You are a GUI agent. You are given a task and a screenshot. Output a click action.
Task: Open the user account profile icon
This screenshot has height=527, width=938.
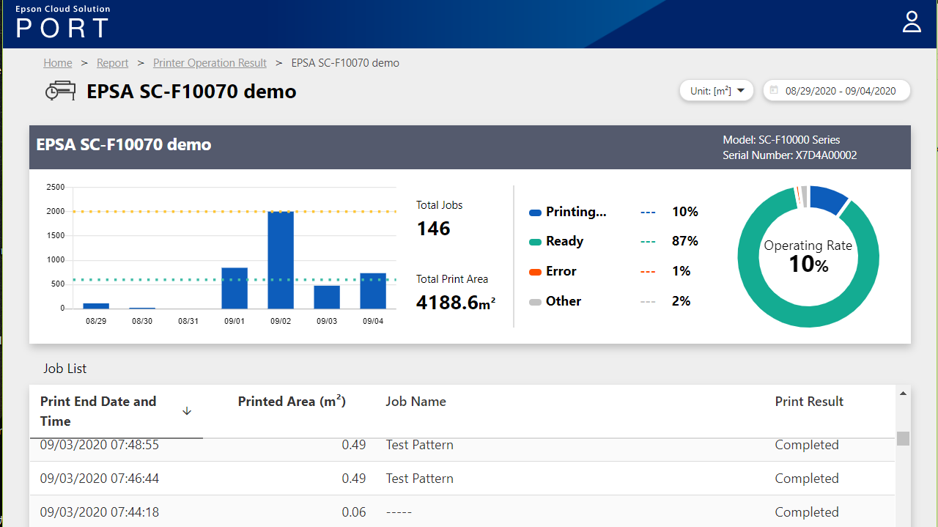click(x=911, y=22)
